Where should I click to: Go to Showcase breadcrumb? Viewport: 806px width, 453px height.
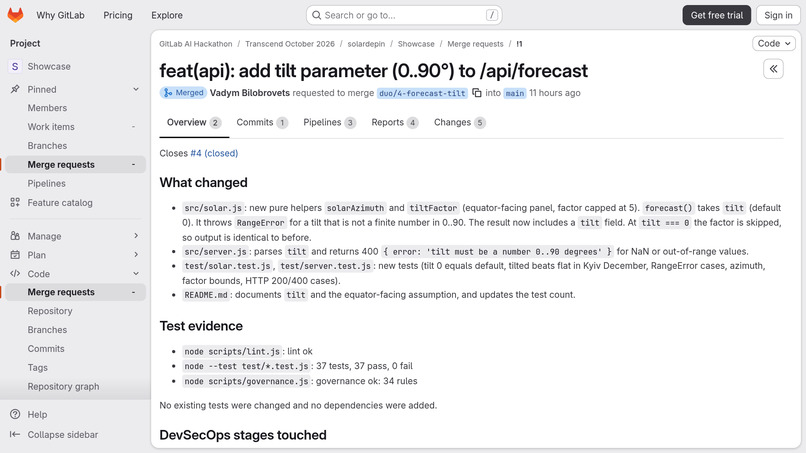pyautogui.click(x=416, y=44)
